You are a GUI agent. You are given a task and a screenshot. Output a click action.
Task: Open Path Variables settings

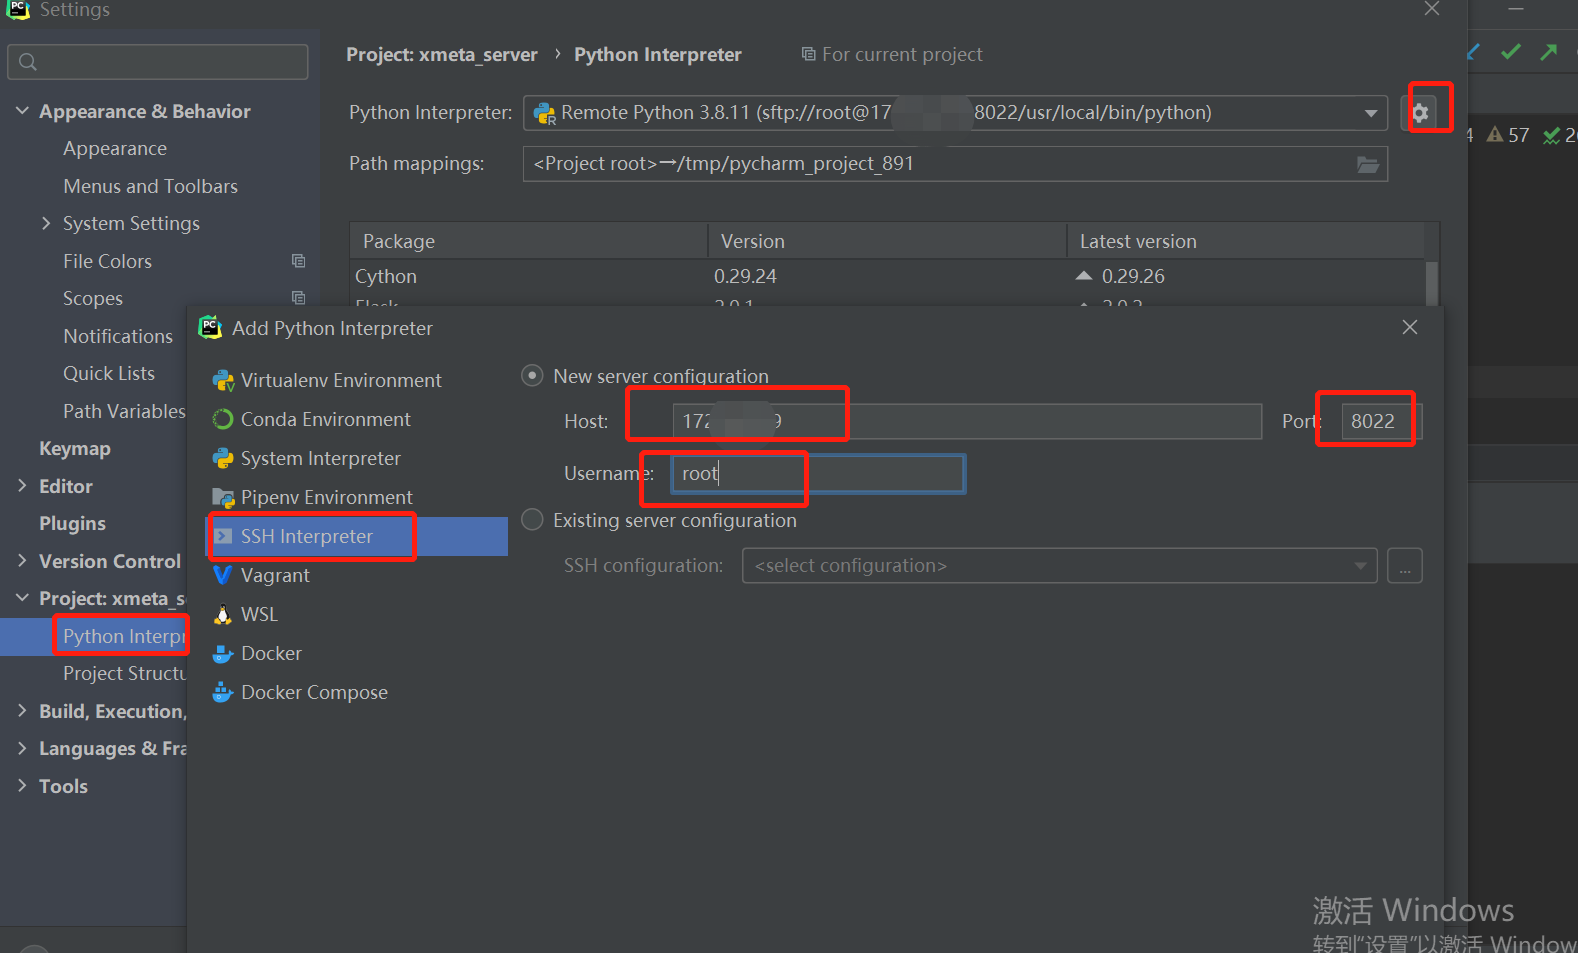click(124, 411)
